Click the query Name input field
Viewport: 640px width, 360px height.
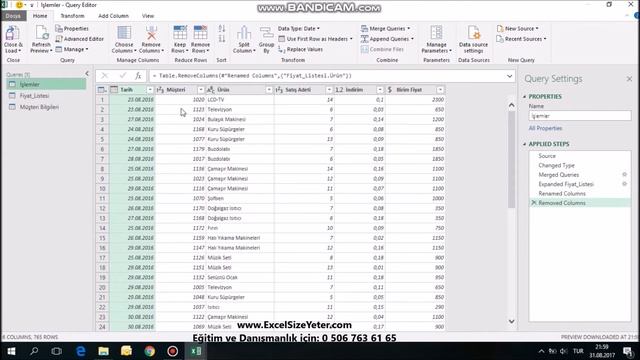click(x=580, y=116)
